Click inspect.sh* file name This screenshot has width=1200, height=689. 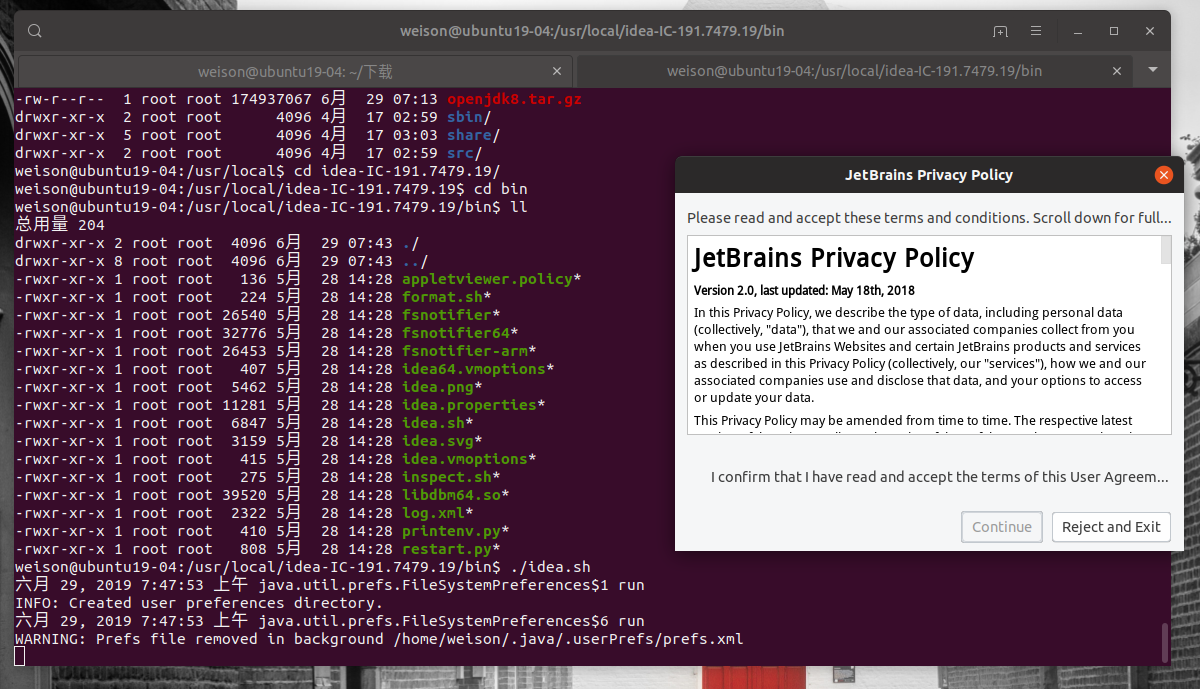pyautogui.click(x=451, y=477)
